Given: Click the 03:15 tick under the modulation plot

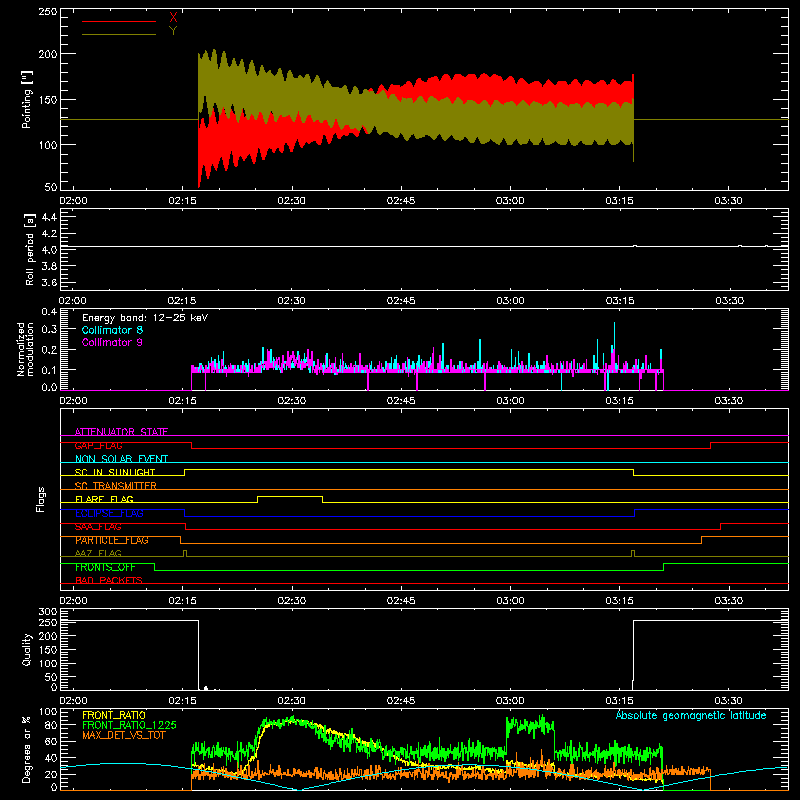Looking at the screenshot, I should 619,401.
